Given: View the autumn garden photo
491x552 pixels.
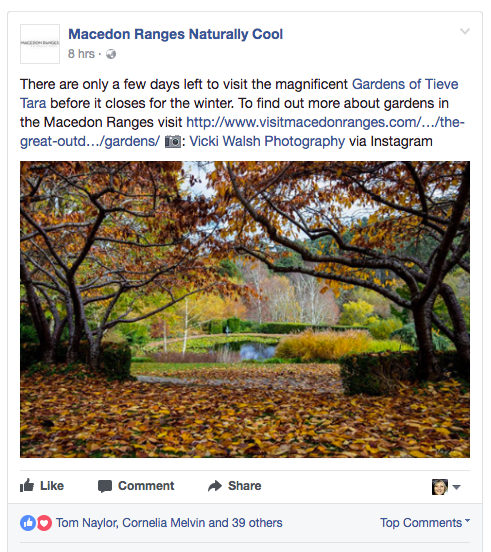Looking at the screenshot, I should tap(245, 309).
